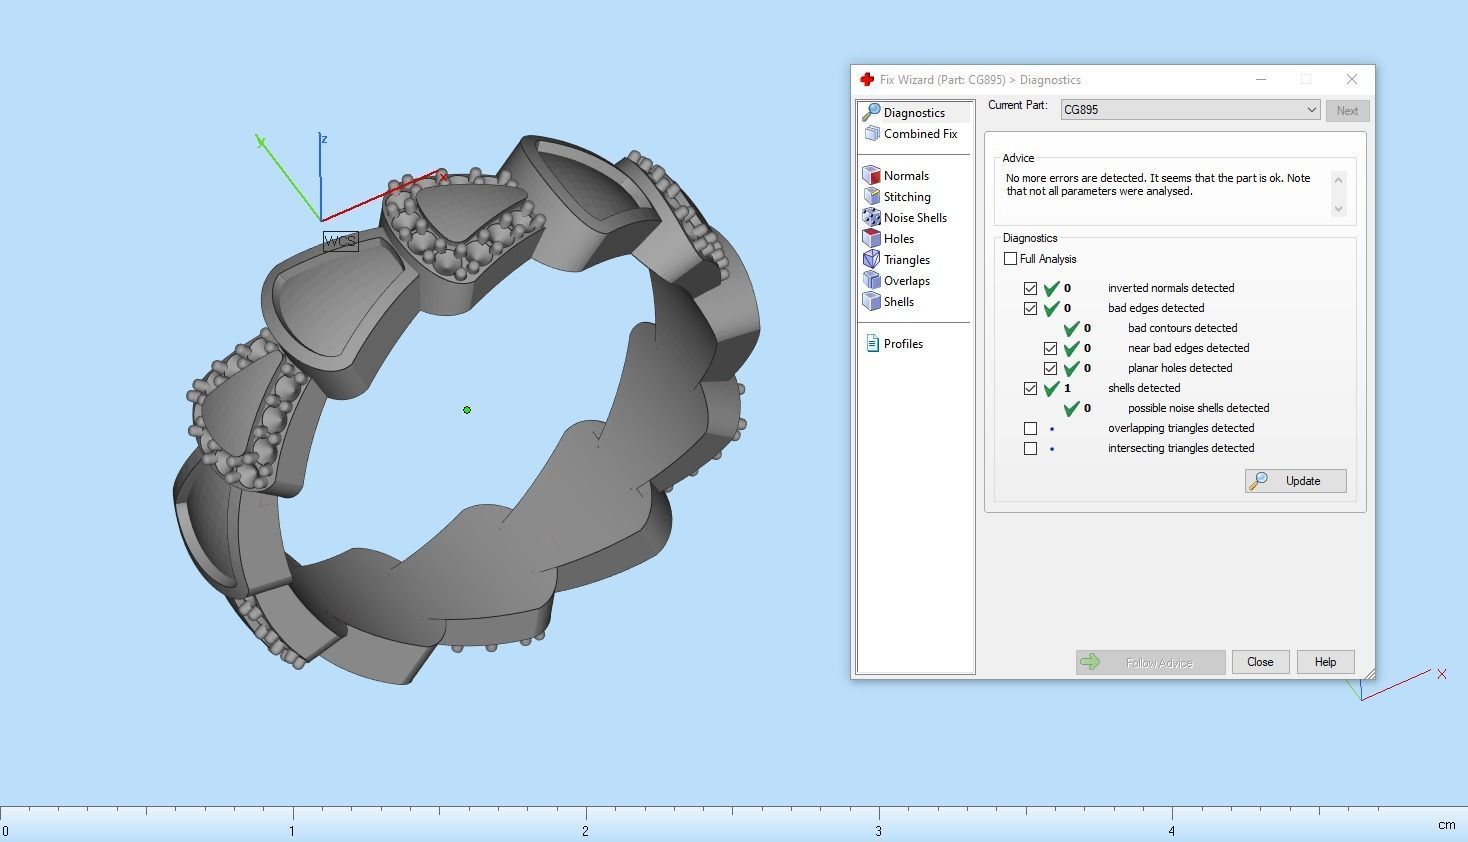Select the Holes page
Viewport: 1468px width, 842px height.
[899, 238]
